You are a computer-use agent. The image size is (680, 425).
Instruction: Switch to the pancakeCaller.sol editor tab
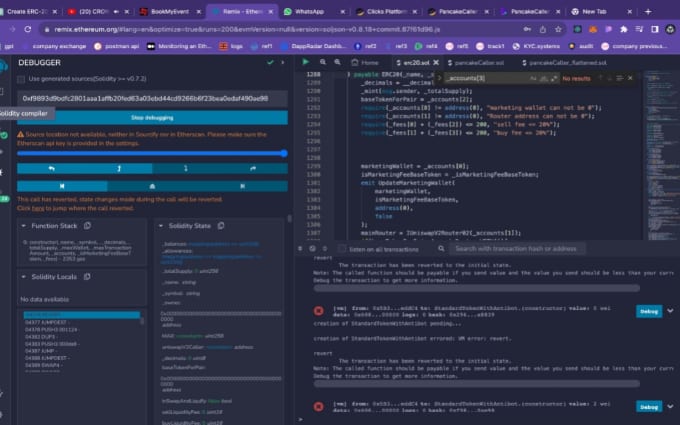click(x=476, y=62)
